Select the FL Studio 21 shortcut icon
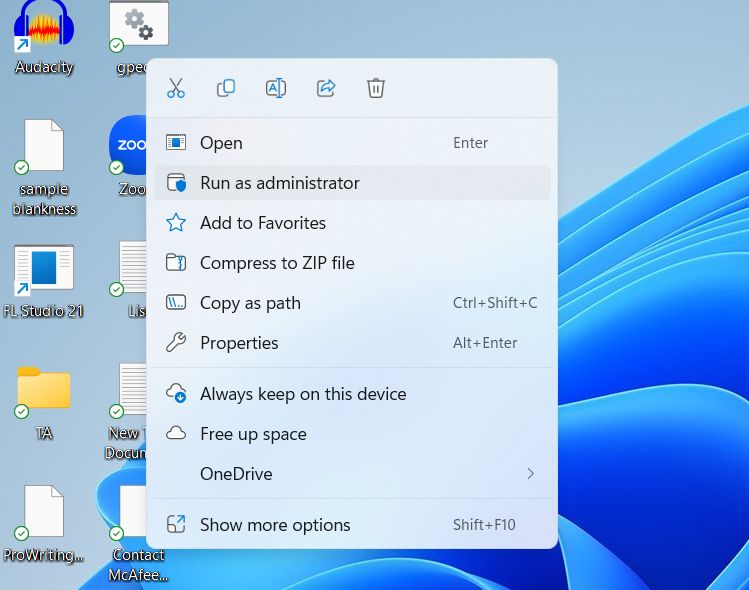This screenshot has width=749, height=590. tap(43, 272)
